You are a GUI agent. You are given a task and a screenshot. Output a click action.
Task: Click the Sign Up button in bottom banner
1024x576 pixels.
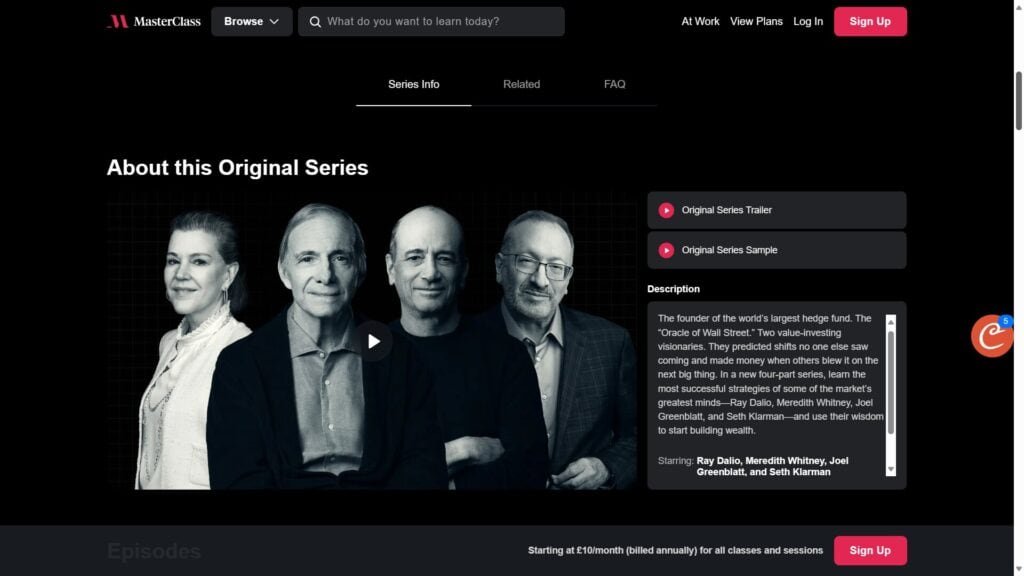click(870, 551)
